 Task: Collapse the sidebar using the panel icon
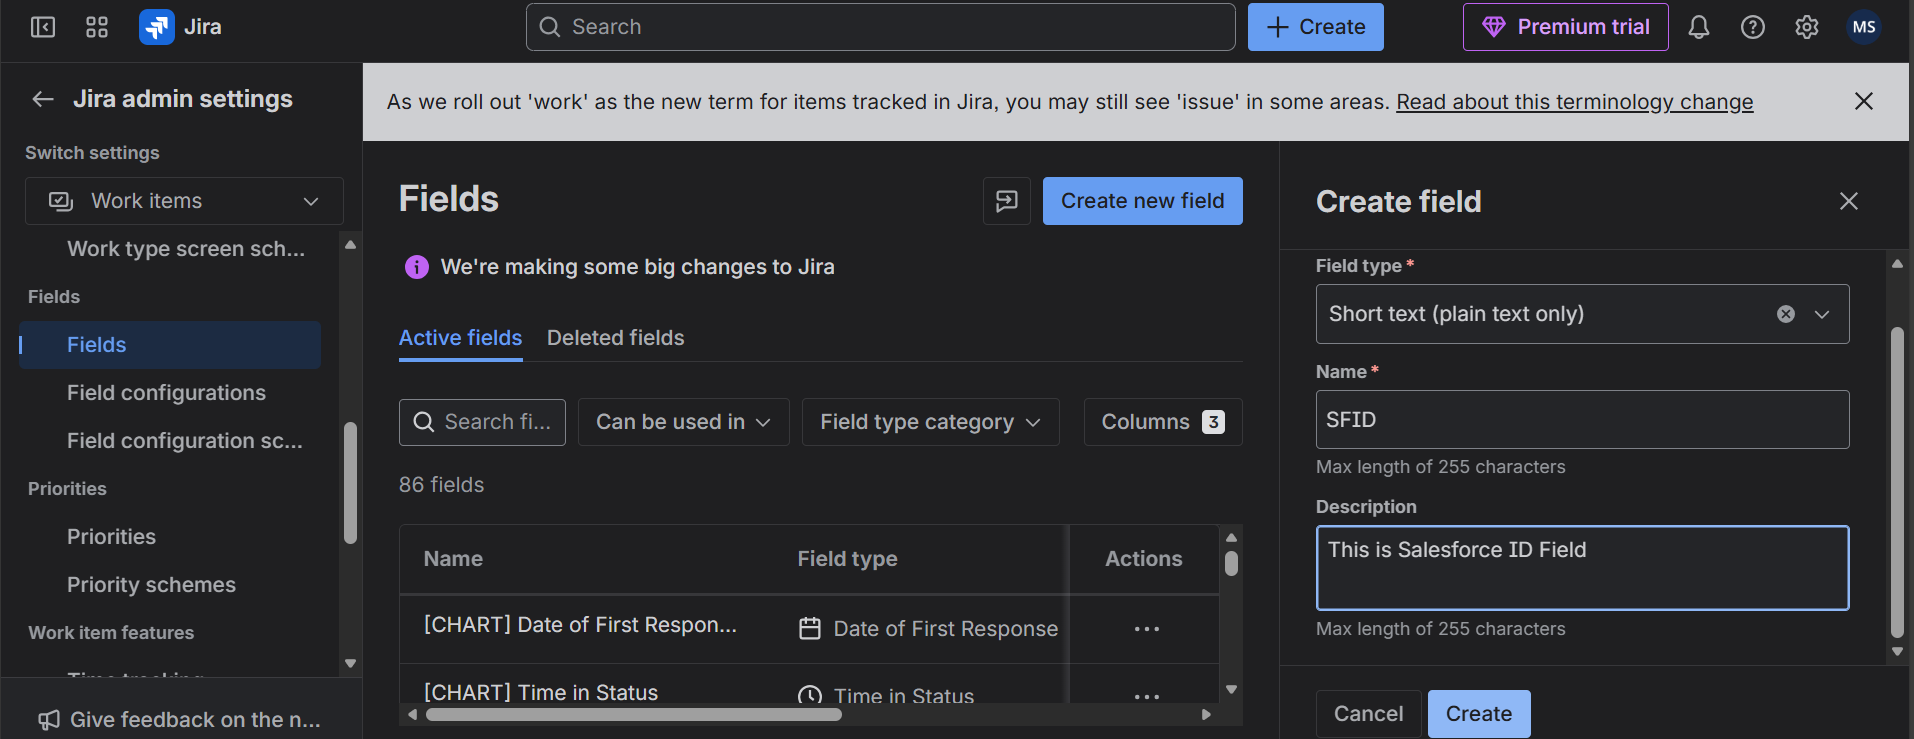point(43,27)
